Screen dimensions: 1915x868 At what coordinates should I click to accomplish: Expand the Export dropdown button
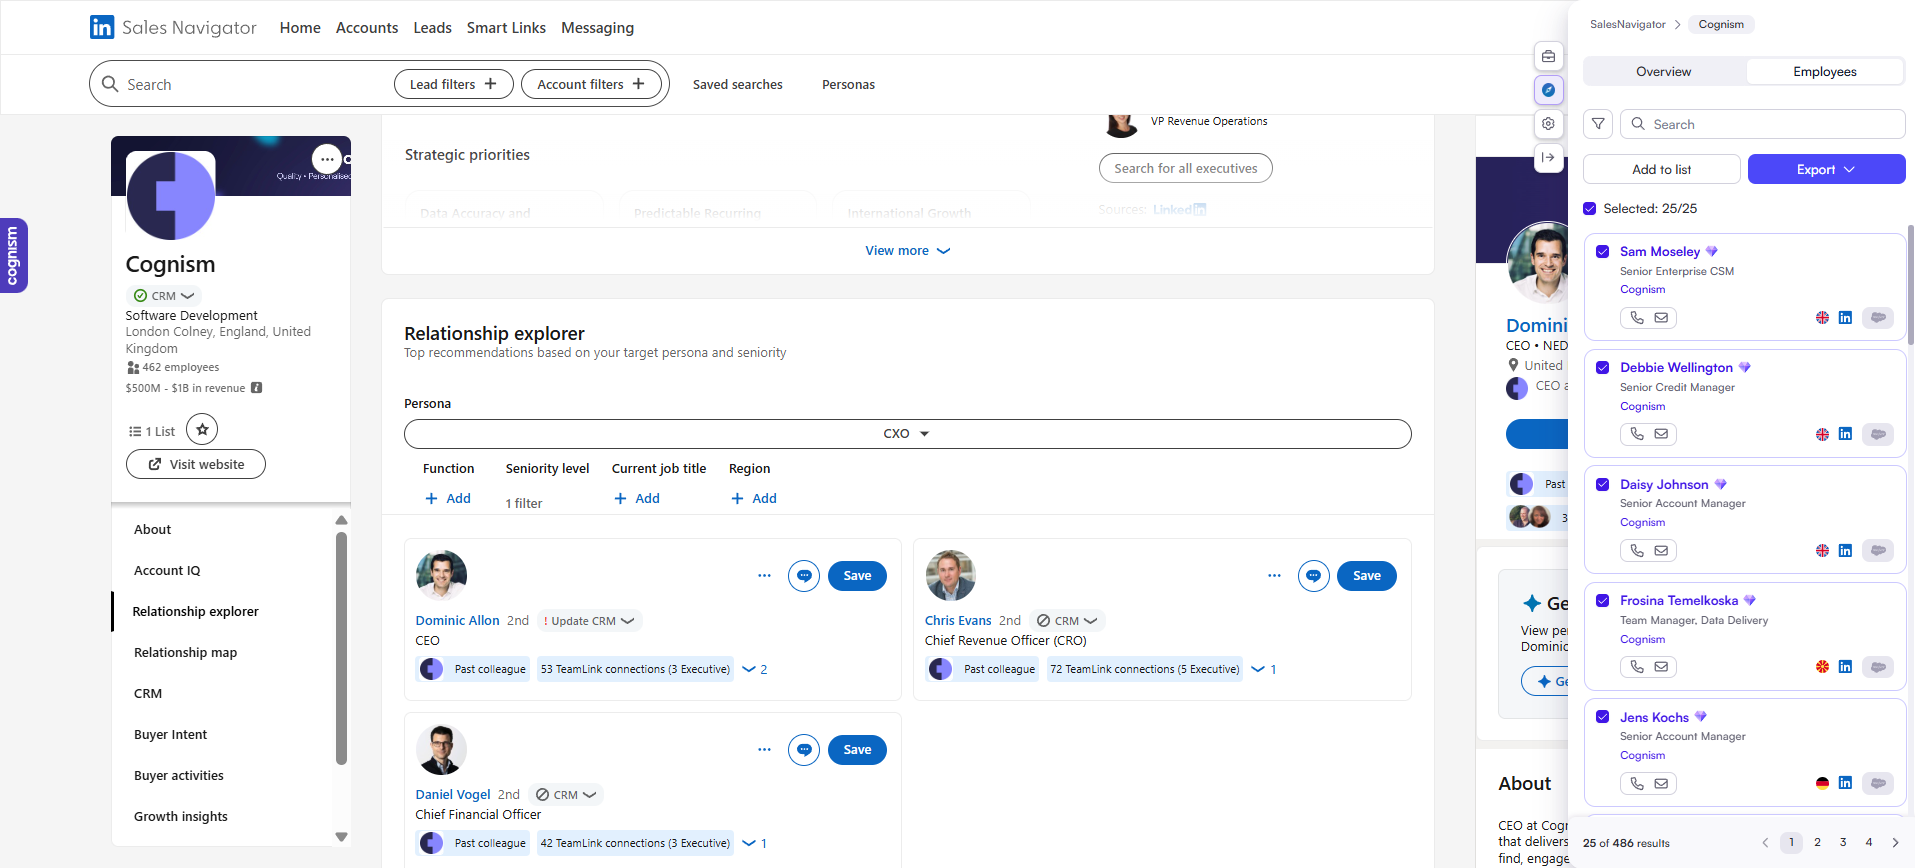coord(1825,170)
